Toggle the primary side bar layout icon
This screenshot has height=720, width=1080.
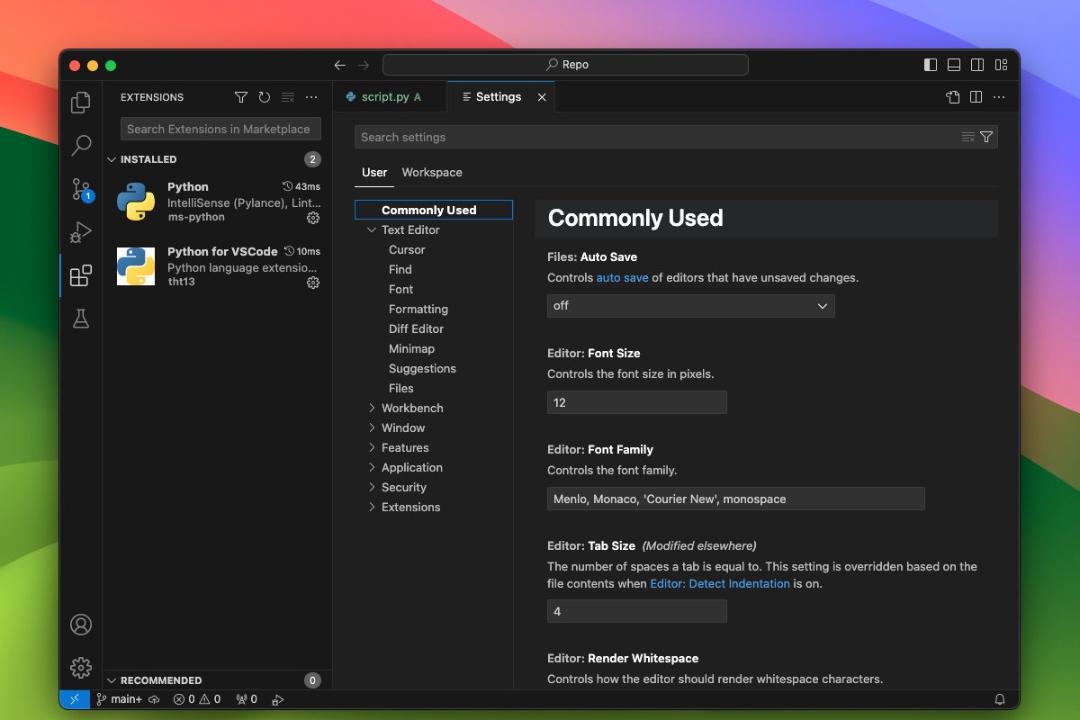930,65
